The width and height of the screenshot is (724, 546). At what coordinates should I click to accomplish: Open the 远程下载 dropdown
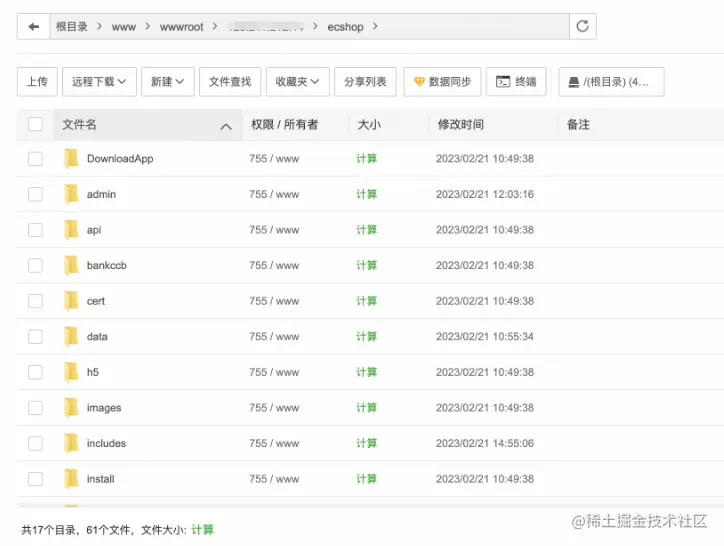pyautogui.click(x=99, y=82)
